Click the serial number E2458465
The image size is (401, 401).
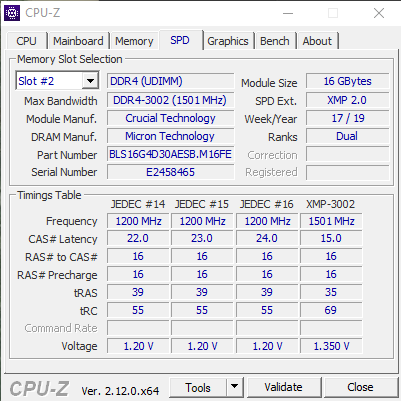point(170,172)
